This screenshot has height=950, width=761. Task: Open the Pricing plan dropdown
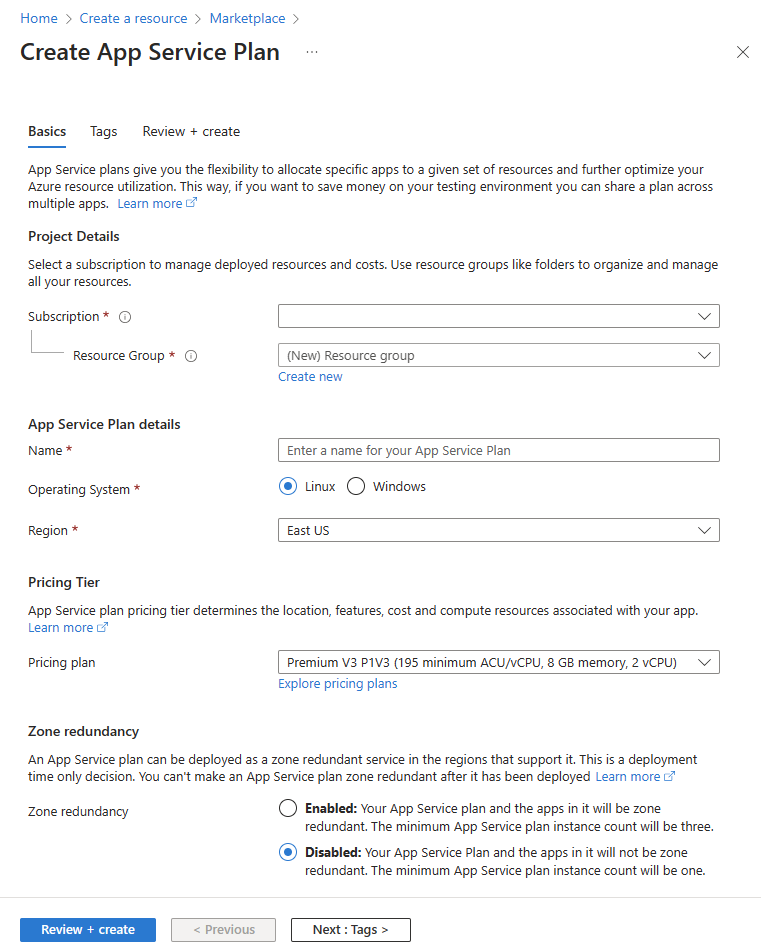point(498,661)
